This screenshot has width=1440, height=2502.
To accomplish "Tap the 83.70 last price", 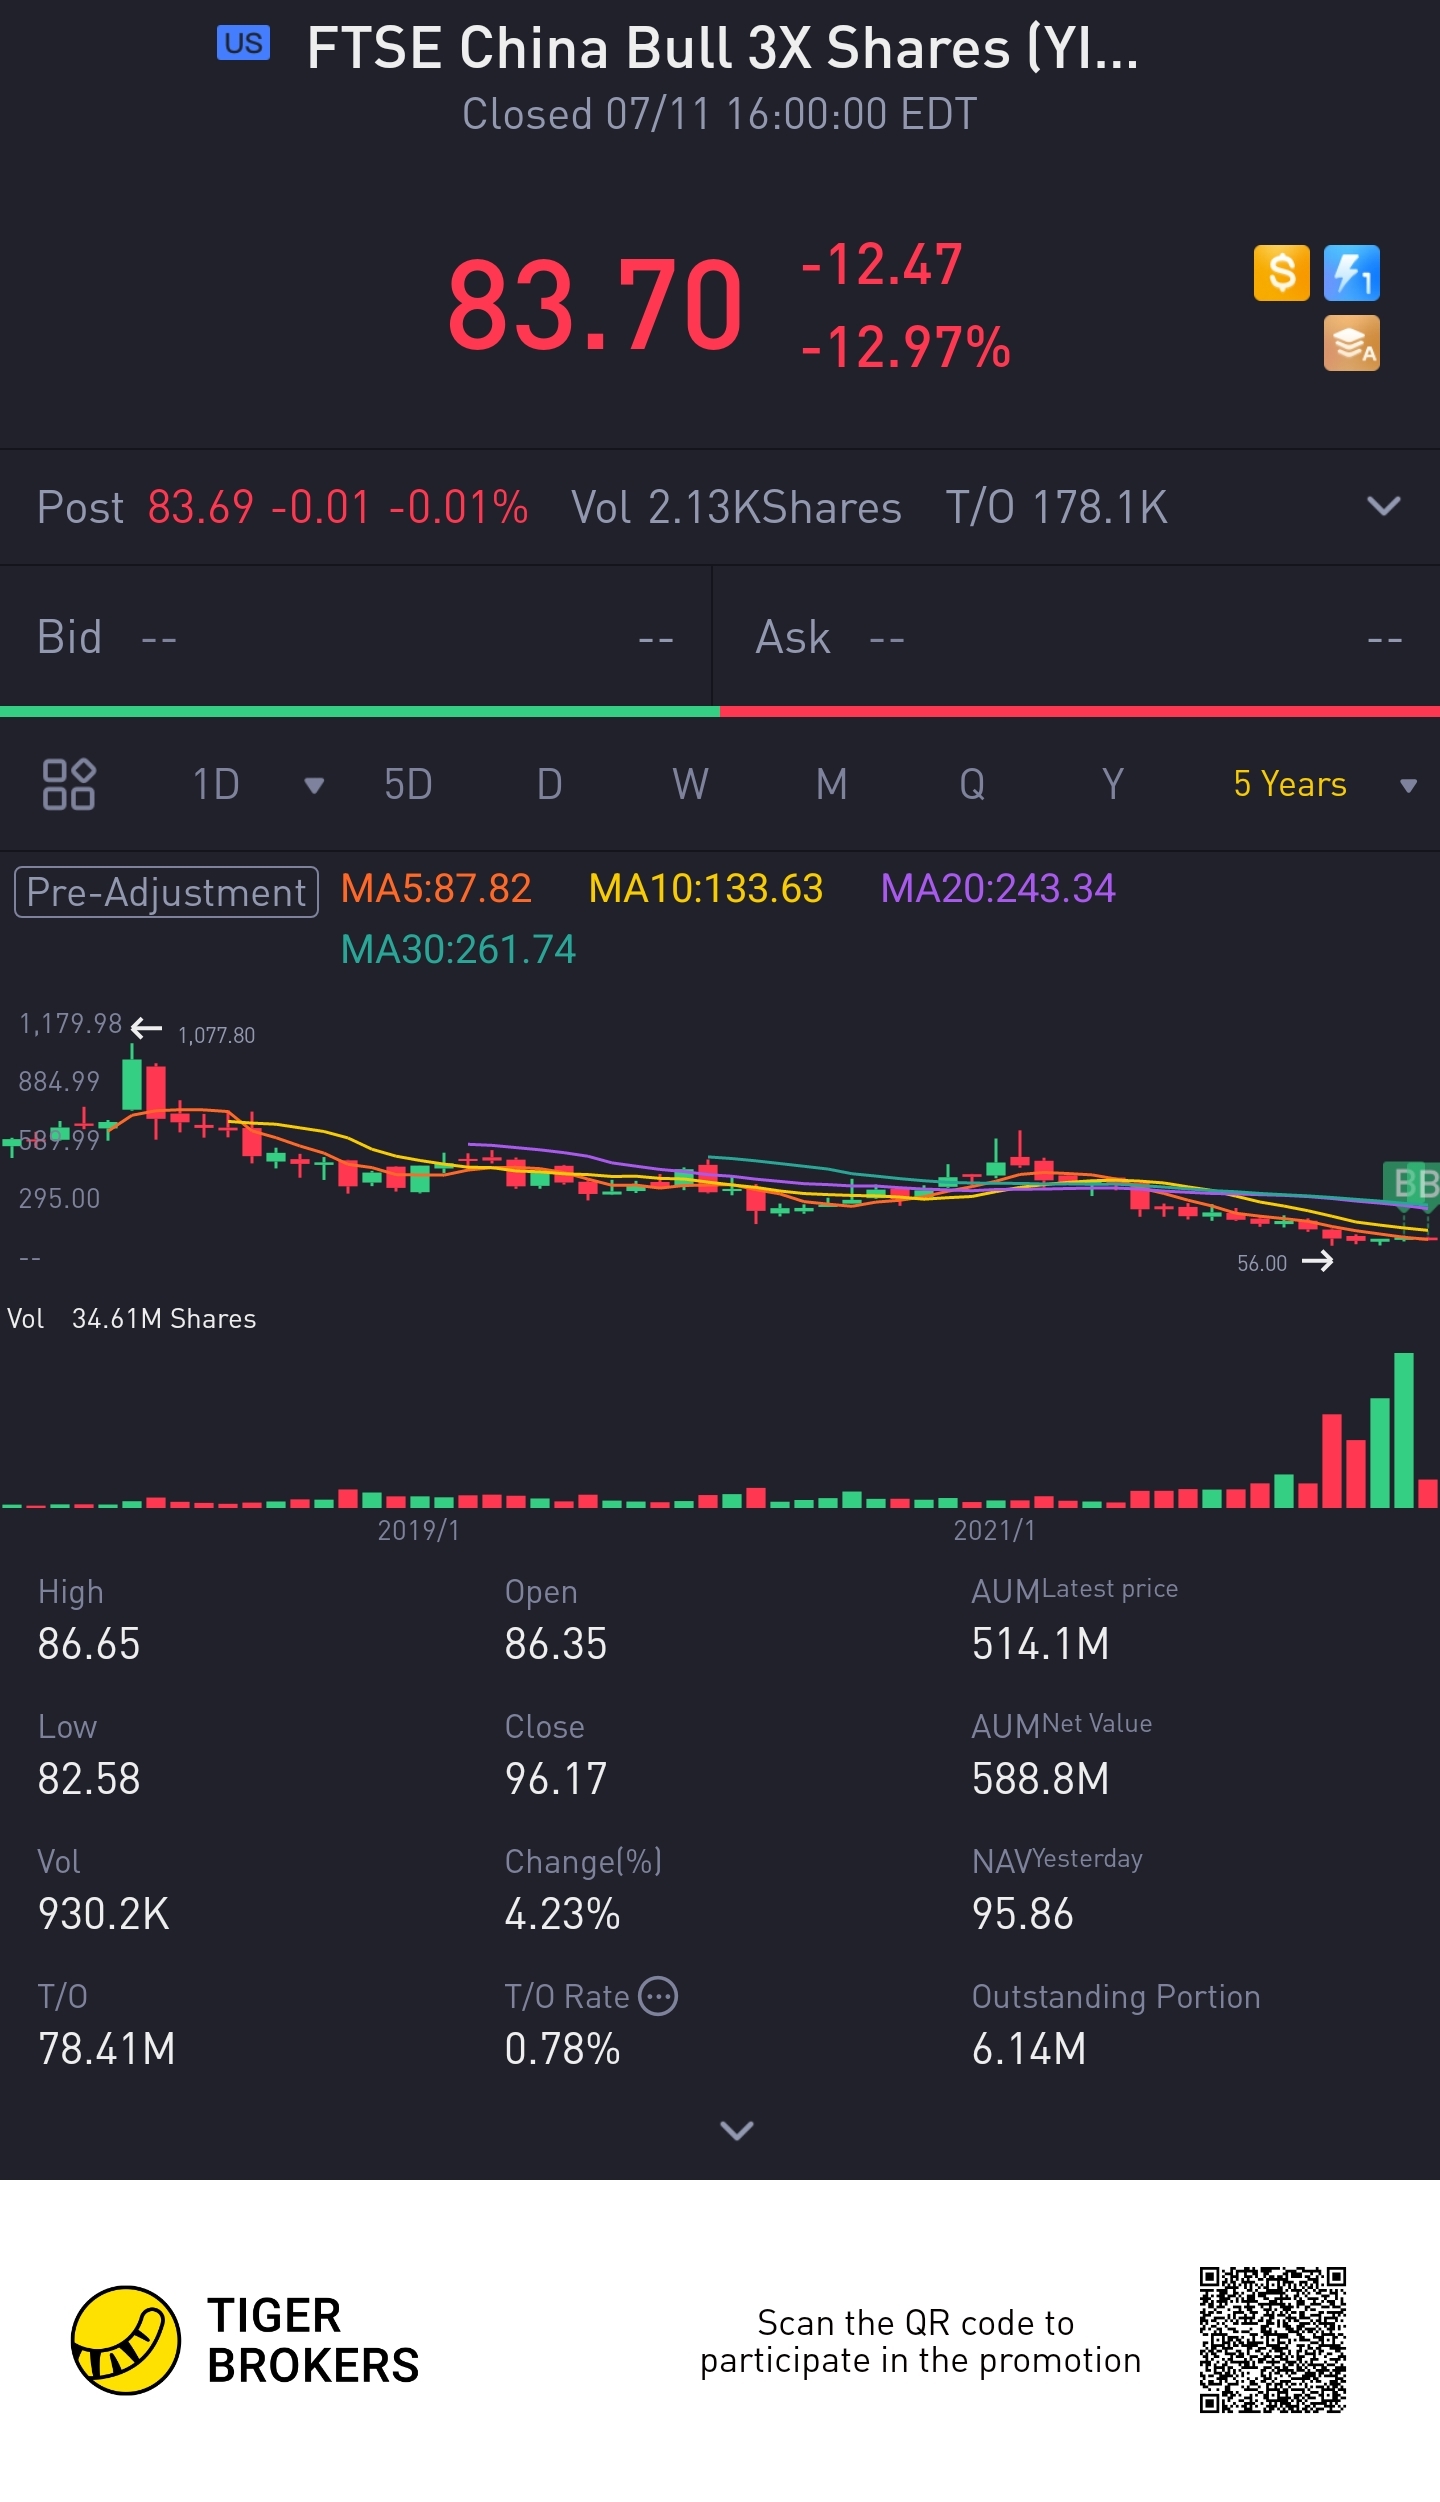I will (595, 305).
